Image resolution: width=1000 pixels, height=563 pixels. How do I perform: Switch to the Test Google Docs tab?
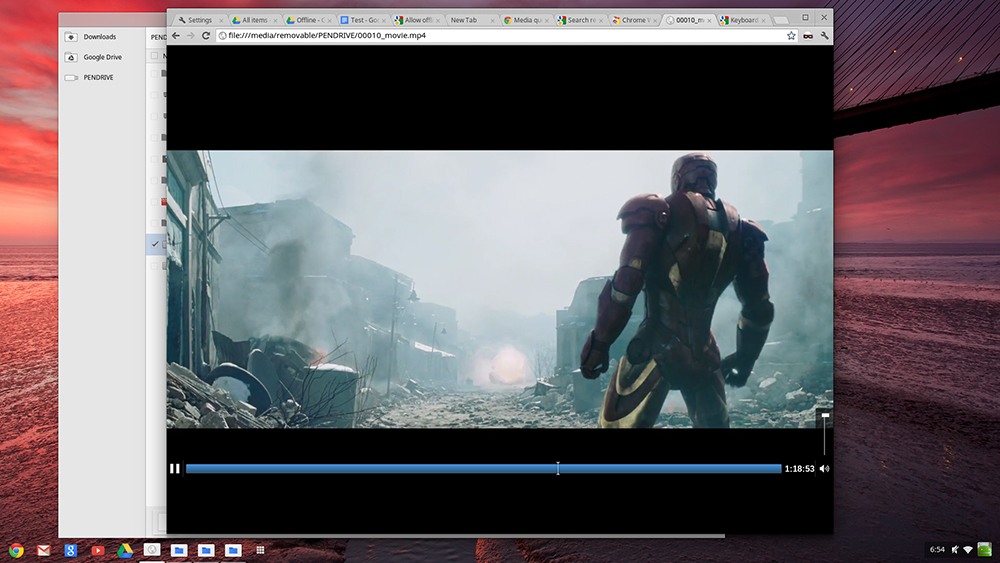362,20
